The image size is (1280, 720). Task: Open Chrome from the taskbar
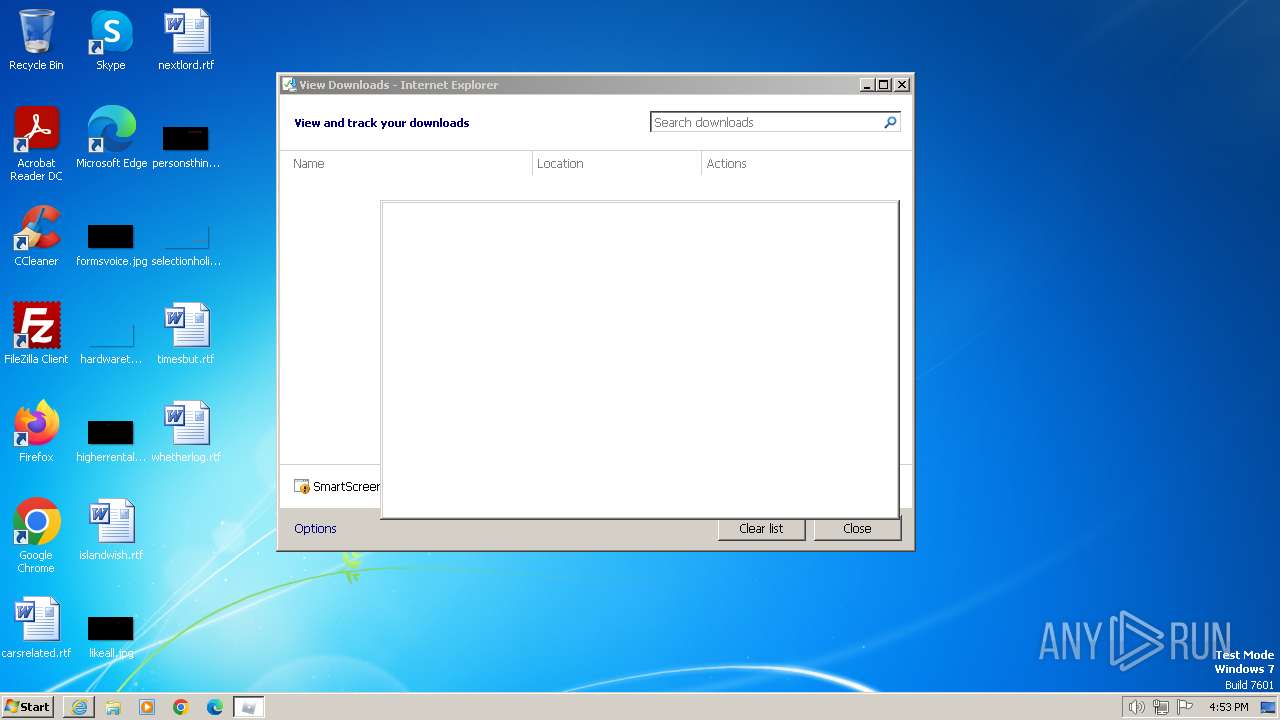point(181,707)
